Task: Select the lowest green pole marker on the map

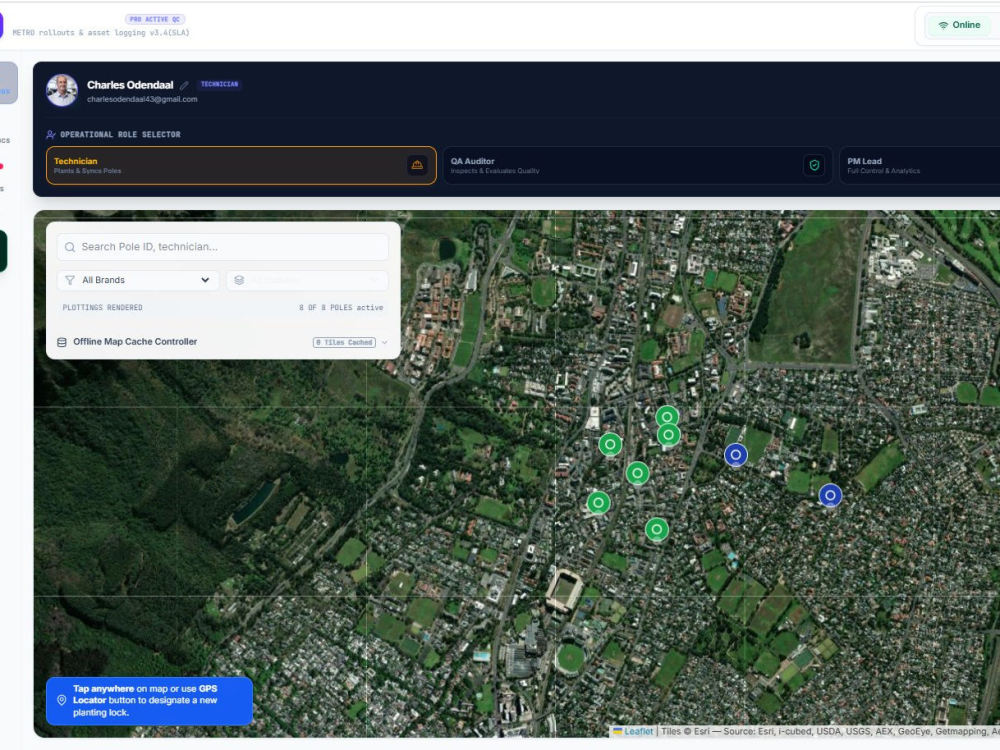Action: (656, 529)
